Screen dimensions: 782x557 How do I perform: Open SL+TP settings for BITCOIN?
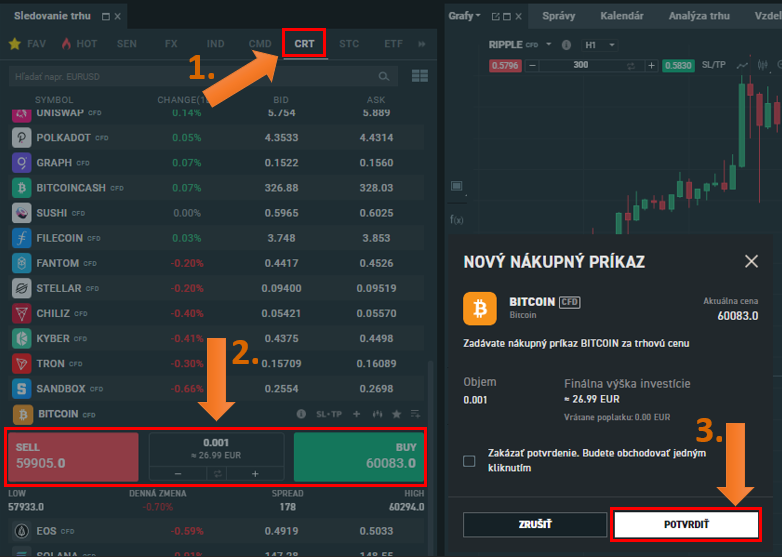329,414
